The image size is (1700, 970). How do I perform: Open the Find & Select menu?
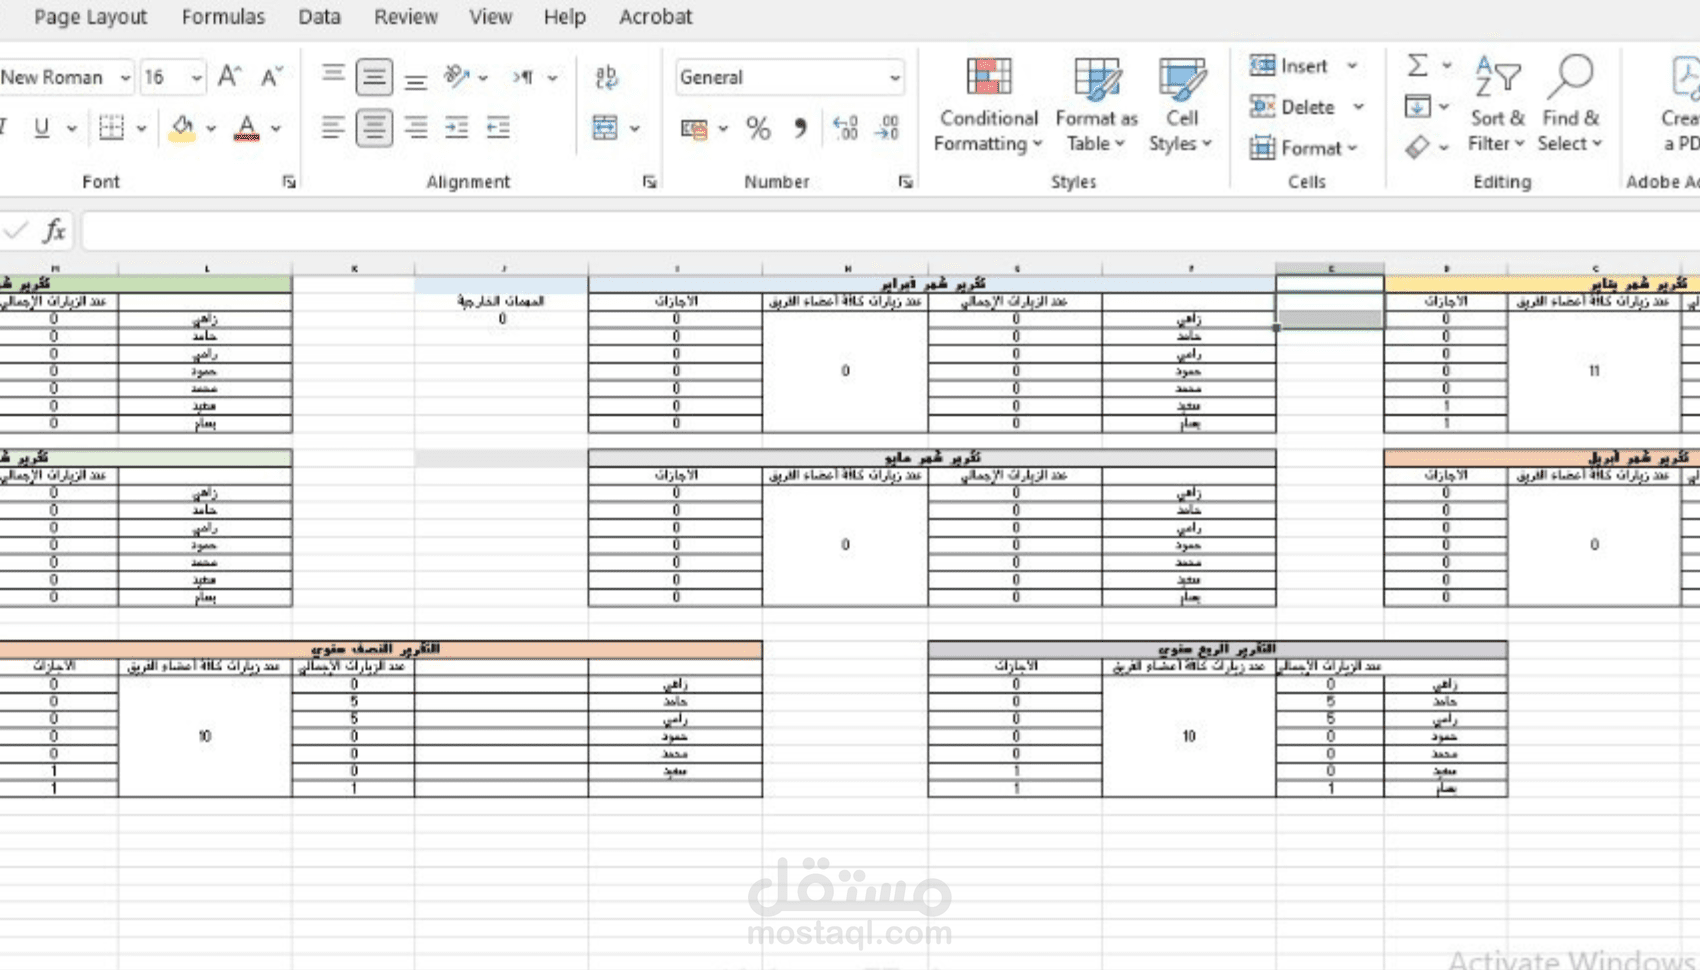1570,105
